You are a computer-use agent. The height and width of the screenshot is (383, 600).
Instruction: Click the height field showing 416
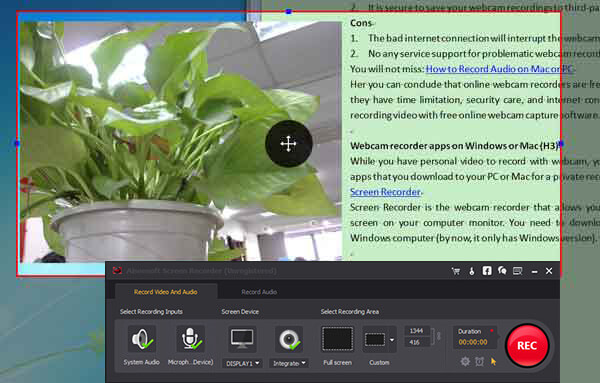point(417,342)
